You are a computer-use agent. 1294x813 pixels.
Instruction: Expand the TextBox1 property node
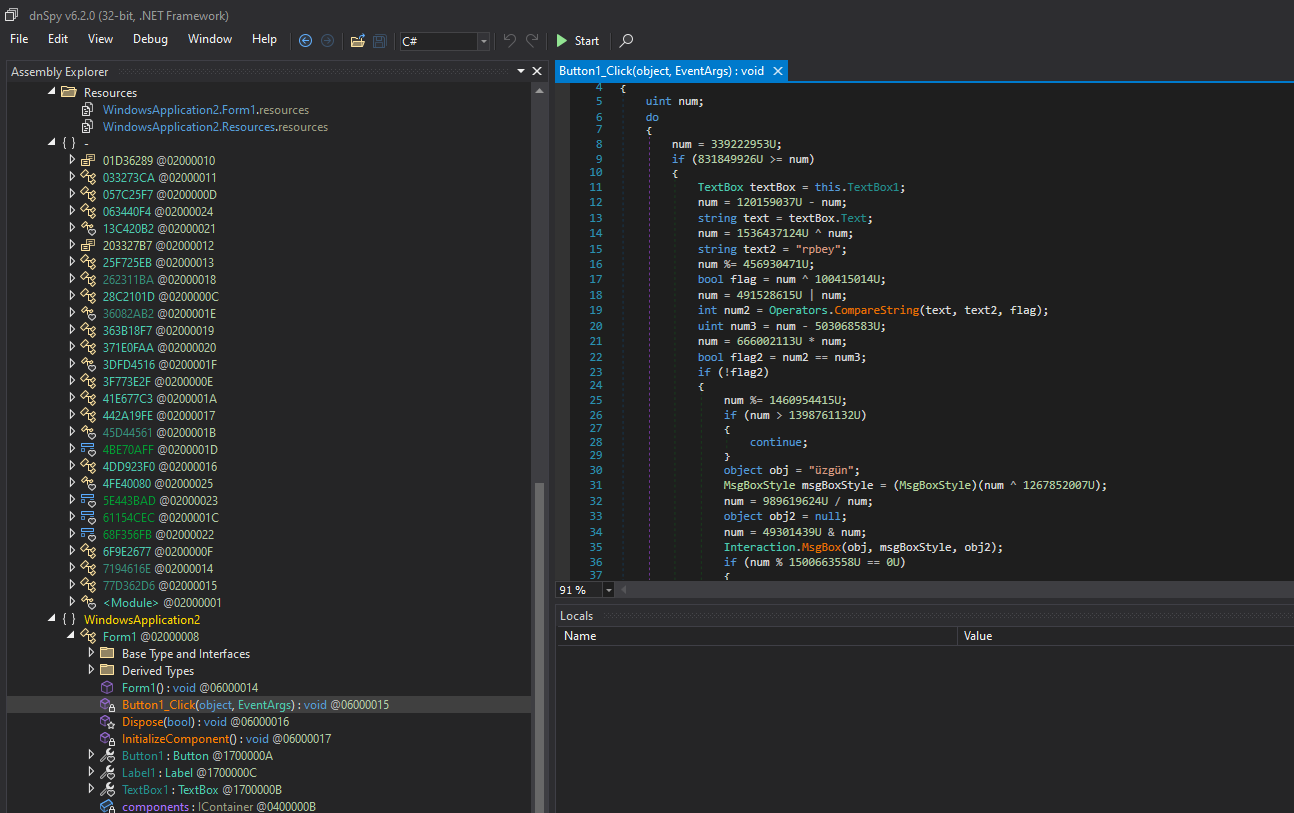click(91, 789)
